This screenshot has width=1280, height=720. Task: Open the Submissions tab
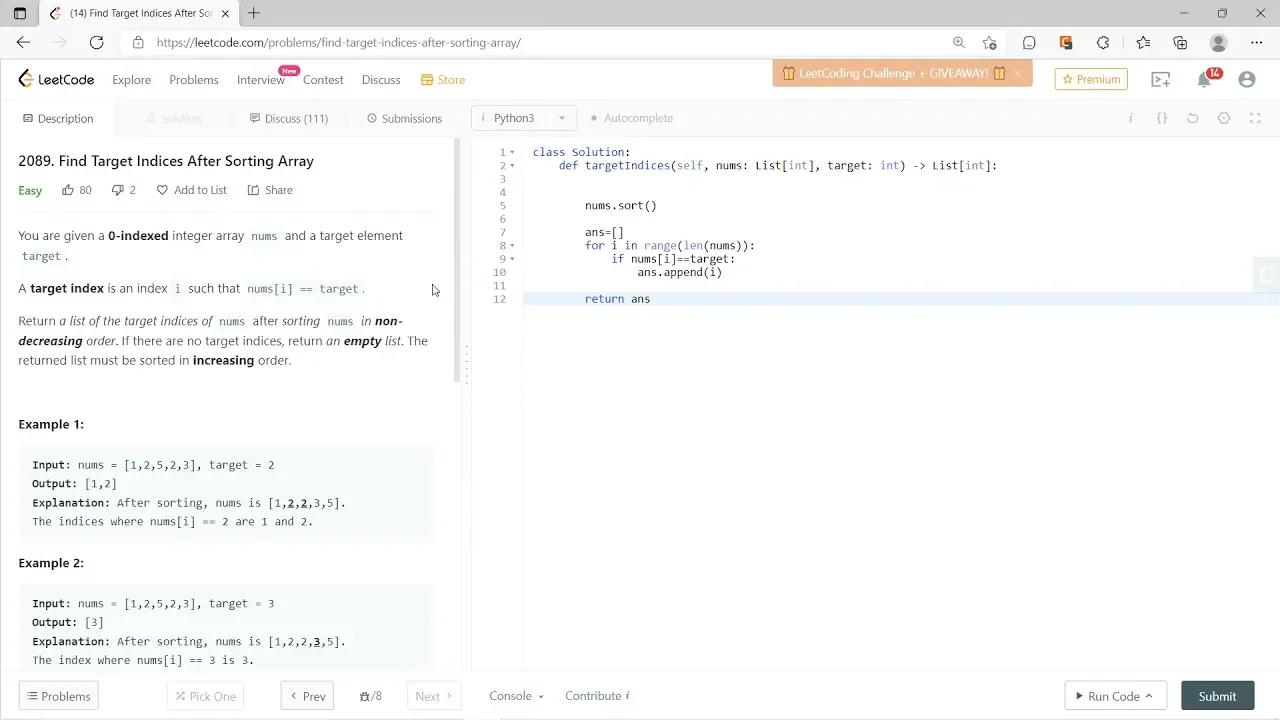coord(404,118)
